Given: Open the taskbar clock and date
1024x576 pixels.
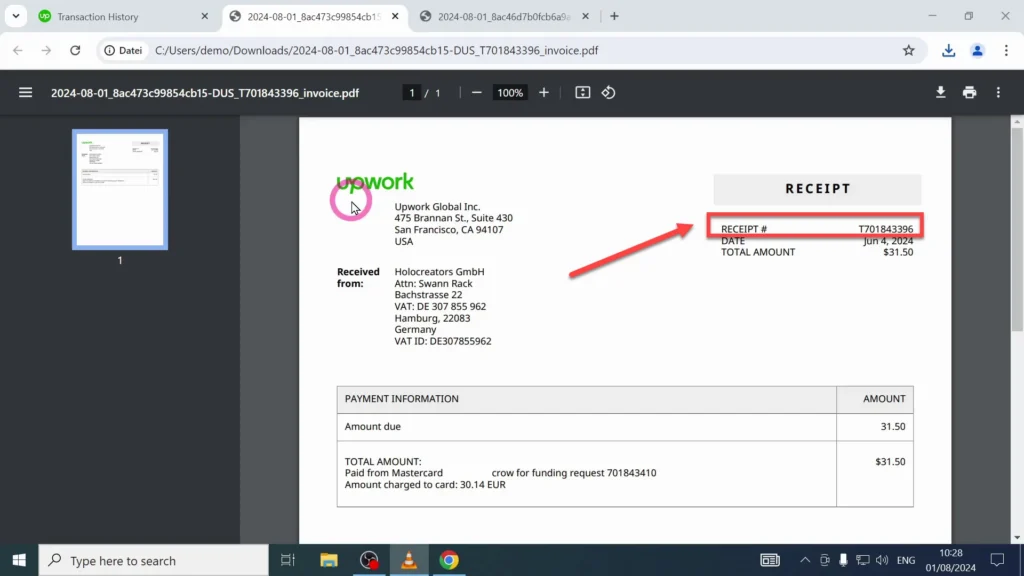Looking at the screenshot, I should pos(950,560).
